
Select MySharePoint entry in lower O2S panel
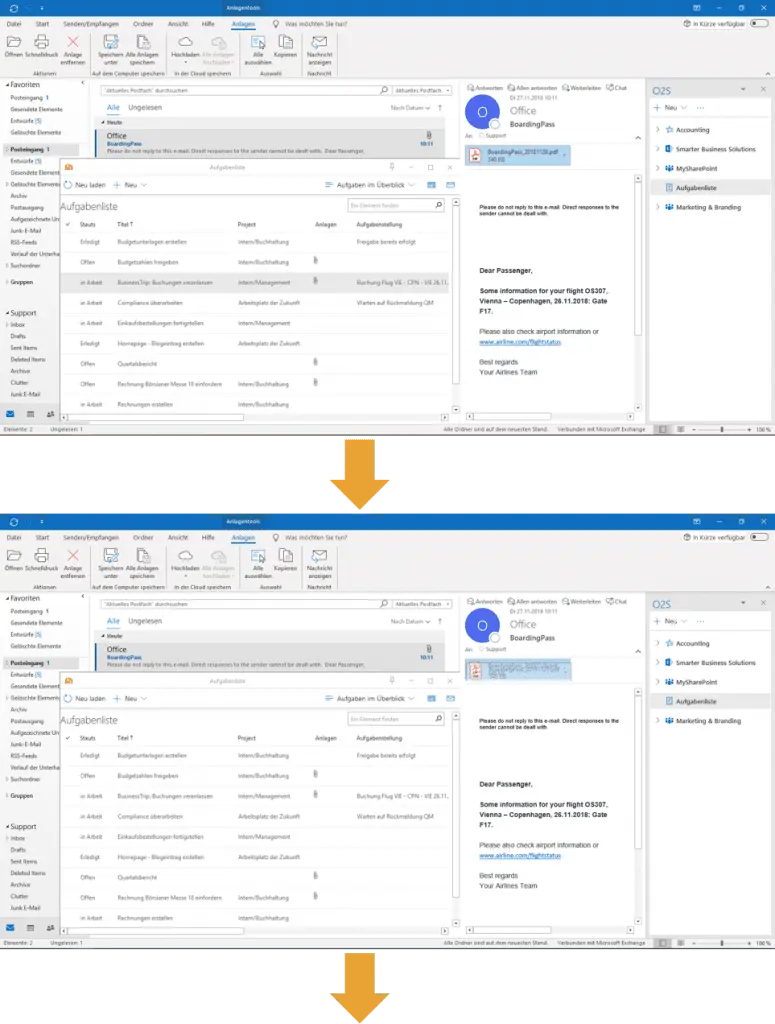click(x=696, y=682)
